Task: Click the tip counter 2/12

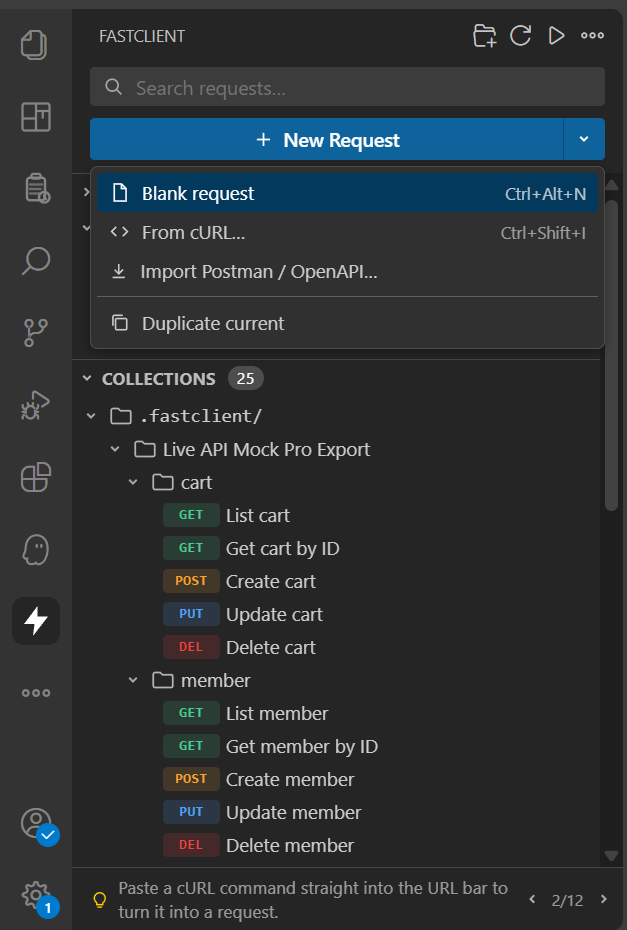Action: click(567, 900)
